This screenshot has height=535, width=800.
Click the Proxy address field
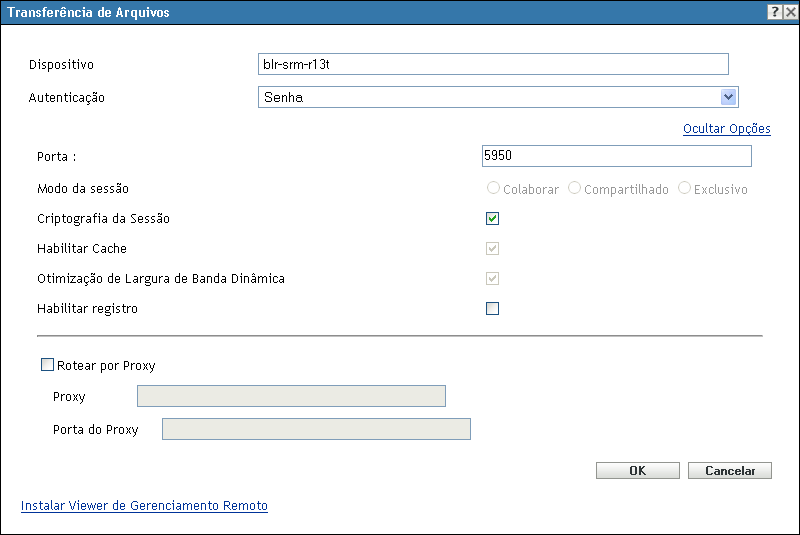291,397
